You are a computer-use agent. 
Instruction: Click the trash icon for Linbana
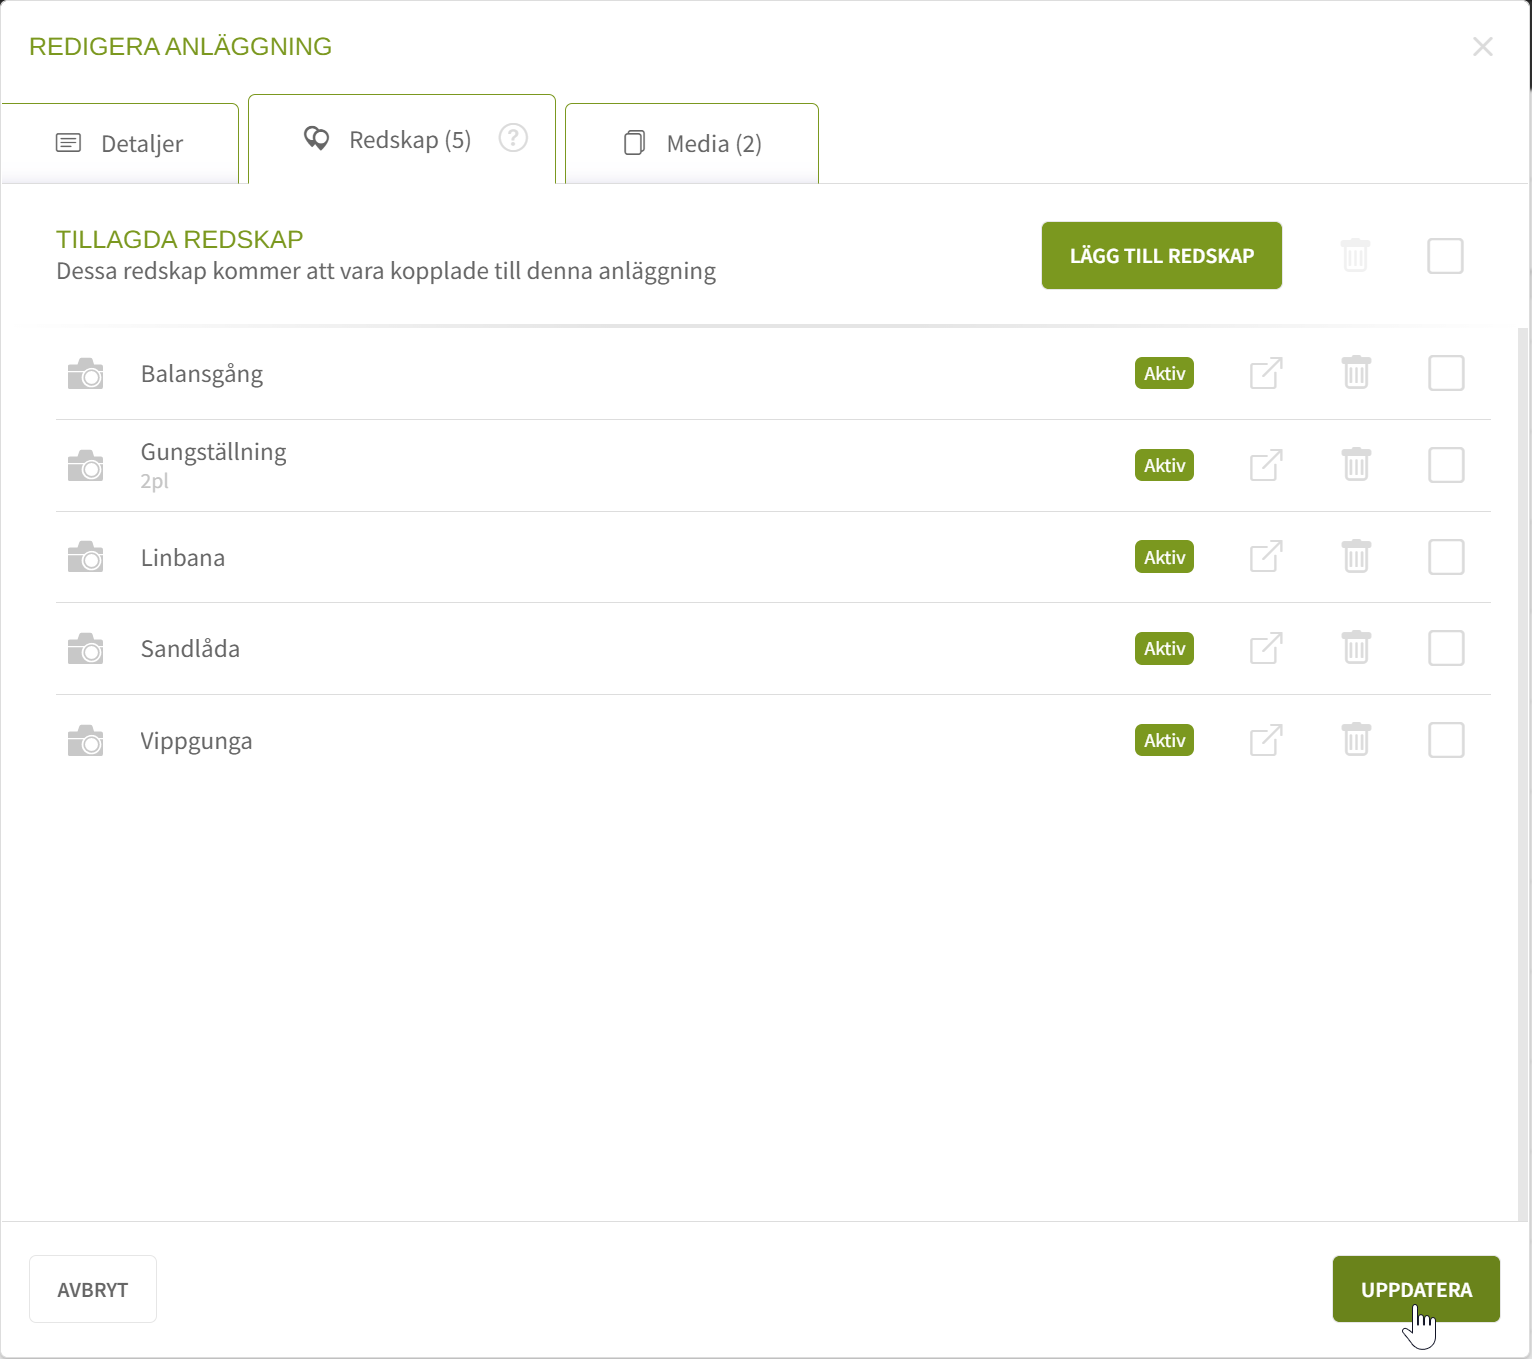1356,557
